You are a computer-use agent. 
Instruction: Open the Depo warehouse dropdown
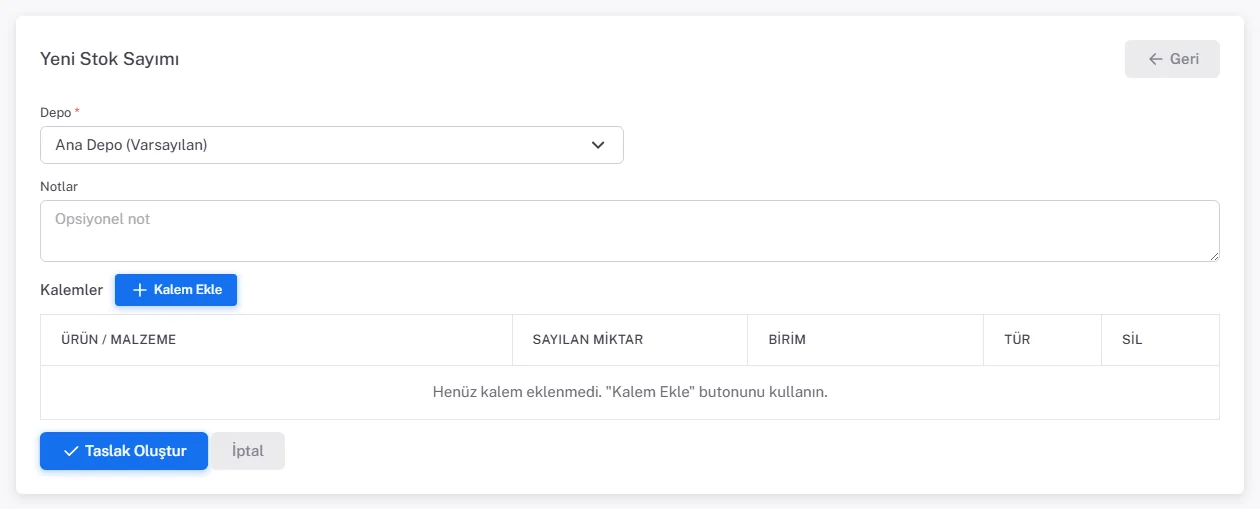[332, 145]
